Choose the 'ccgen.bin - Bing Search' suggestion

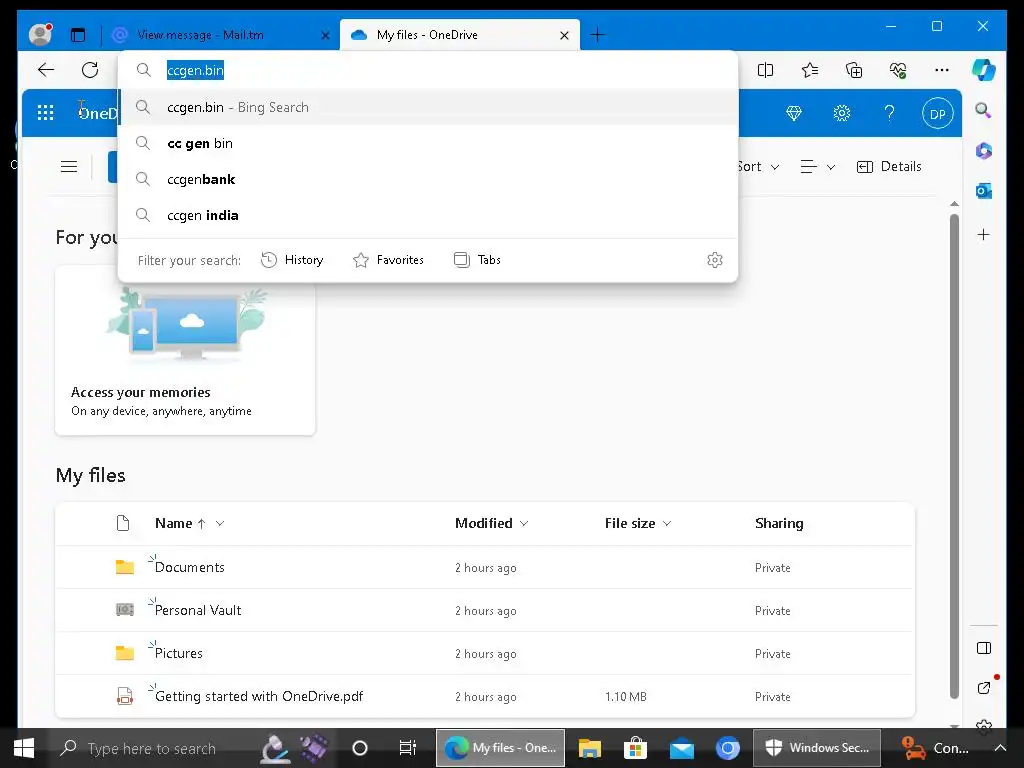[428, 107]
